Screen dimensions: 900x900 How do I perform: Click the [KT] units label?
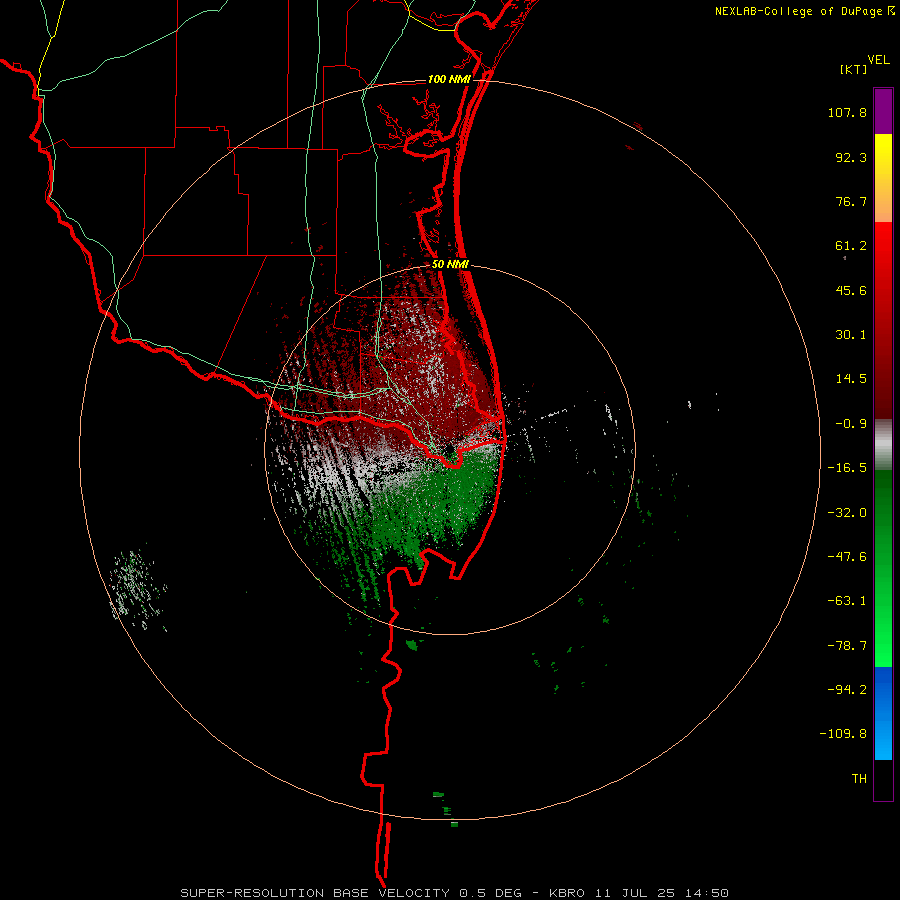click(x=854, y=69)
